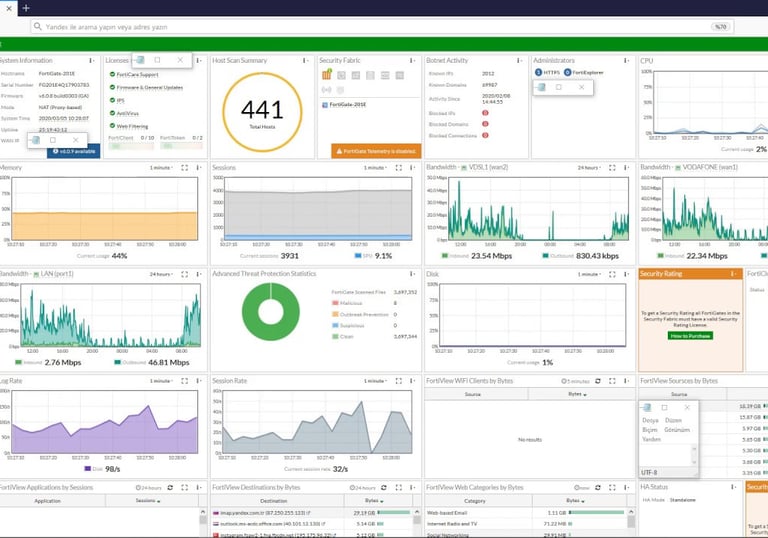Expand the Bandwidth LAN (port1) widget fullscreen
The width and height of the screenshot is (768, 538).
tap(185, 274)
